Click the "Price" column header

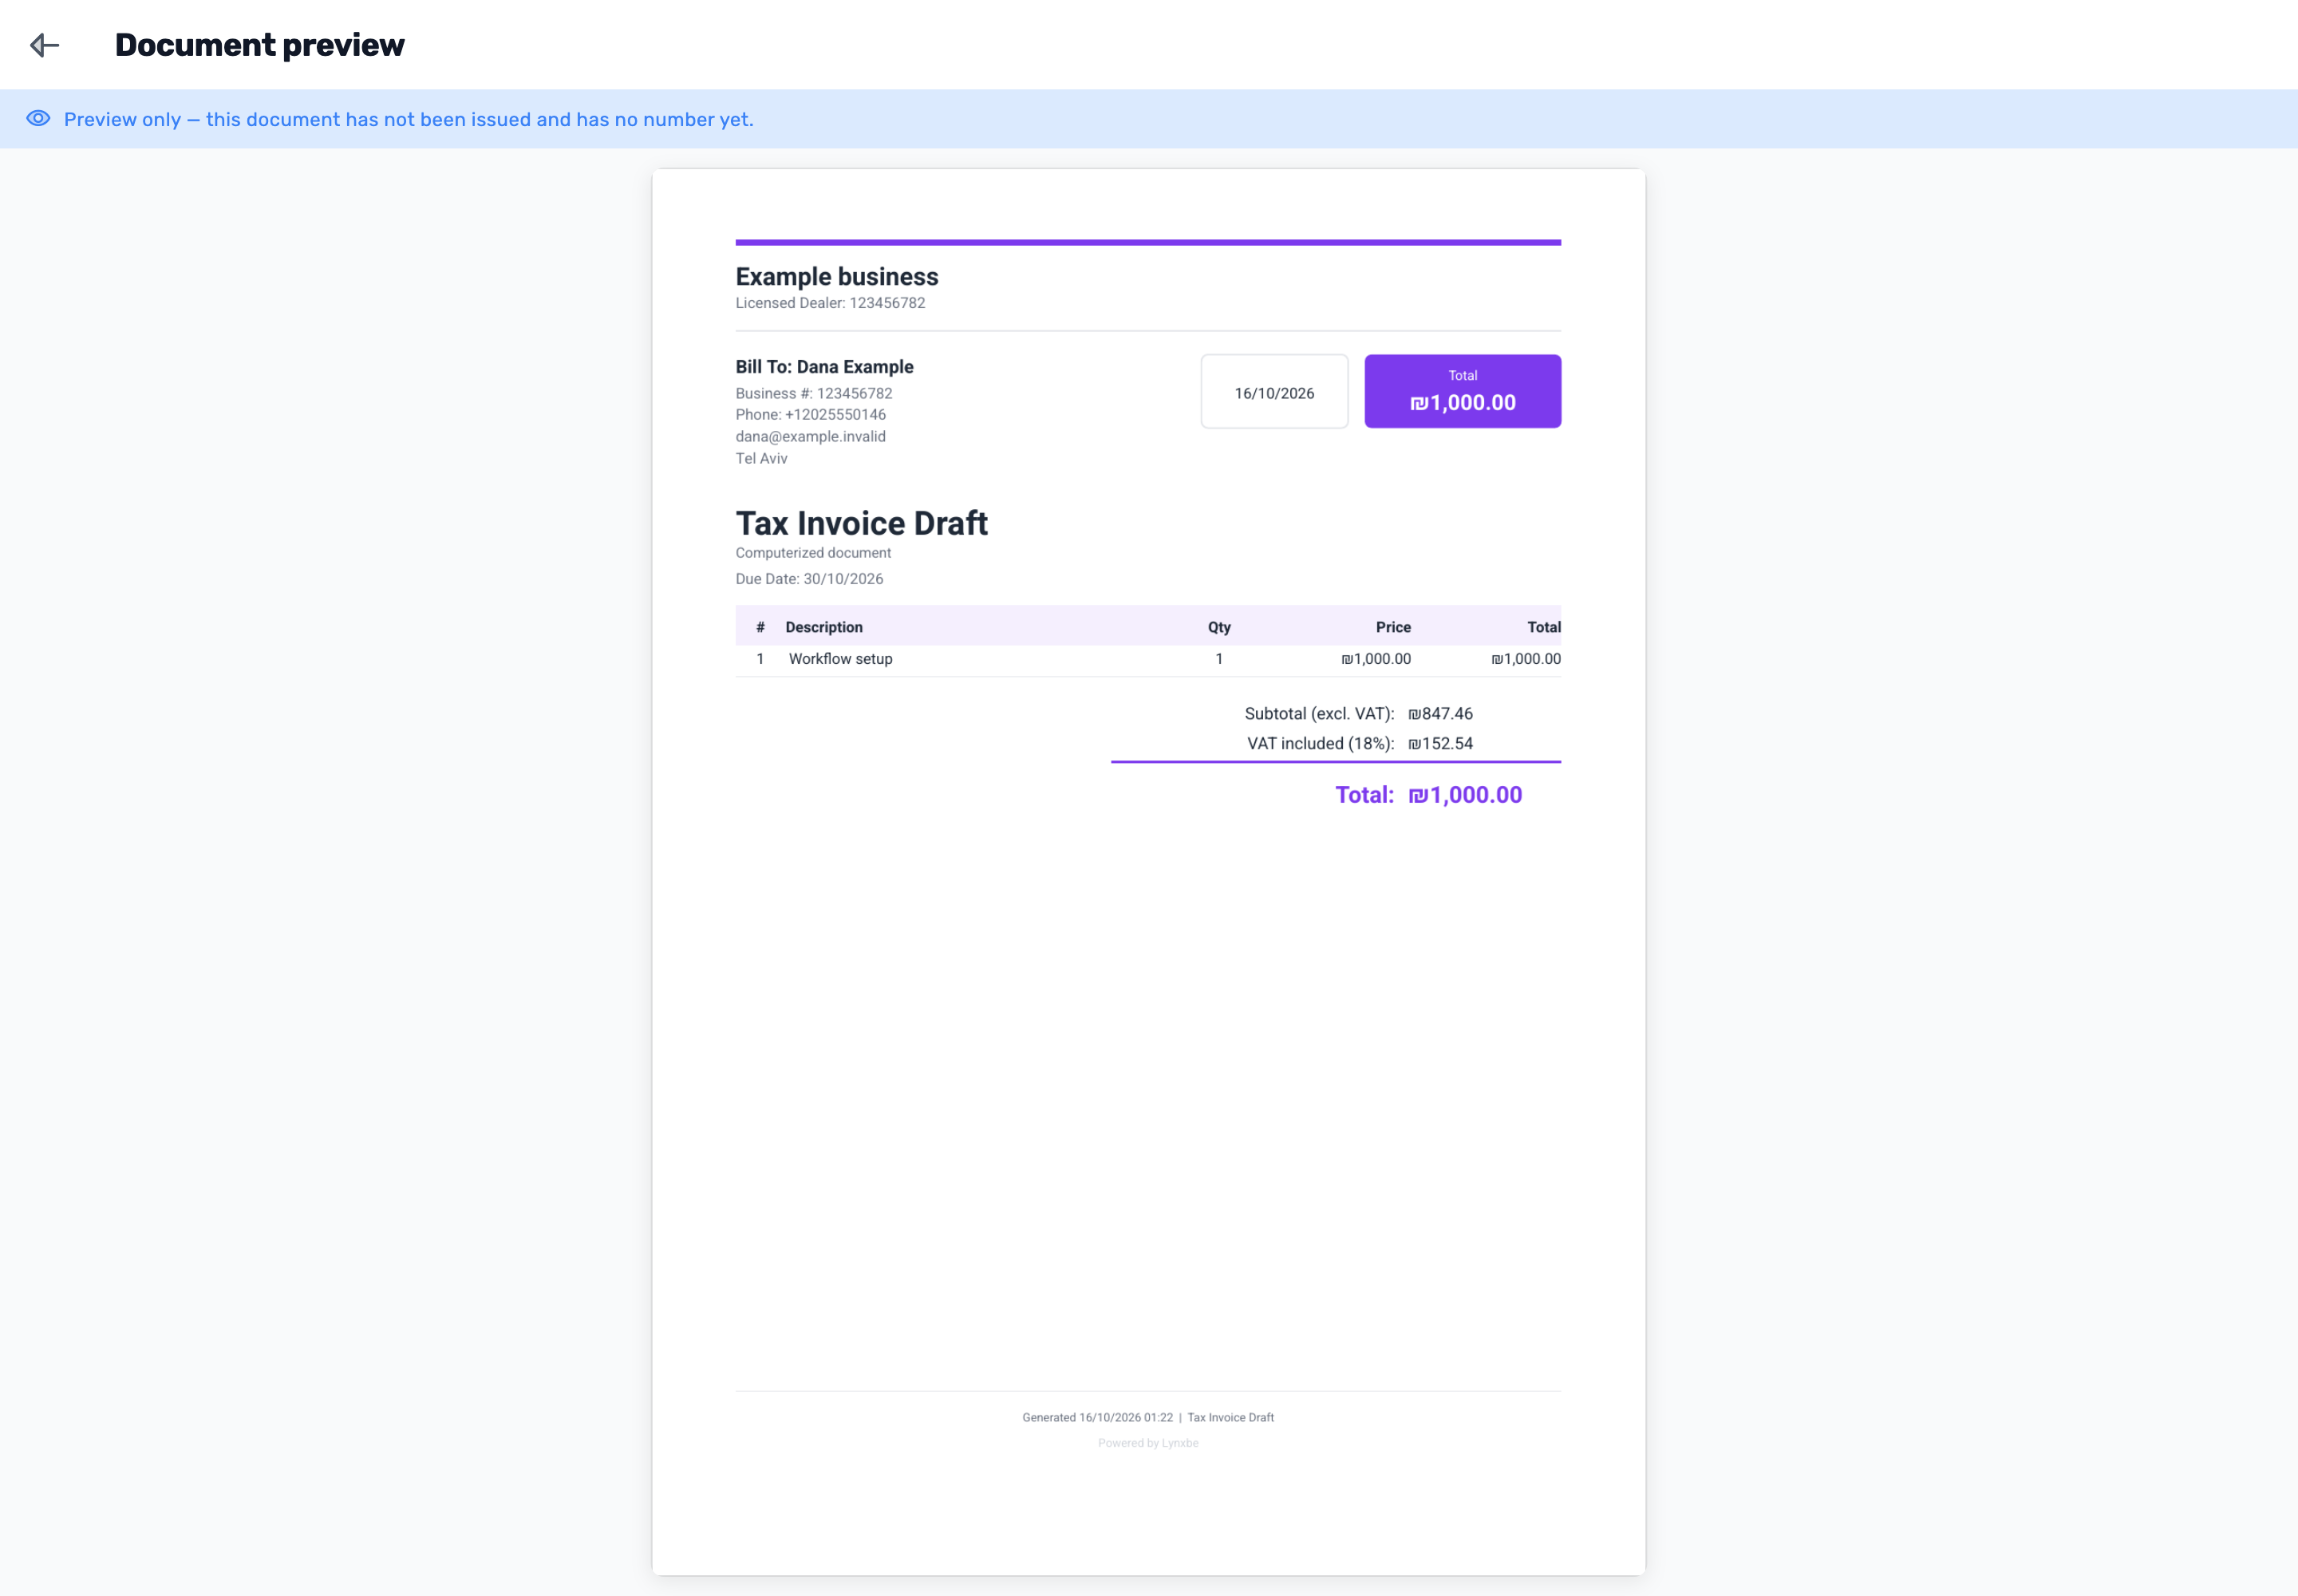(x=1393, y=627)
